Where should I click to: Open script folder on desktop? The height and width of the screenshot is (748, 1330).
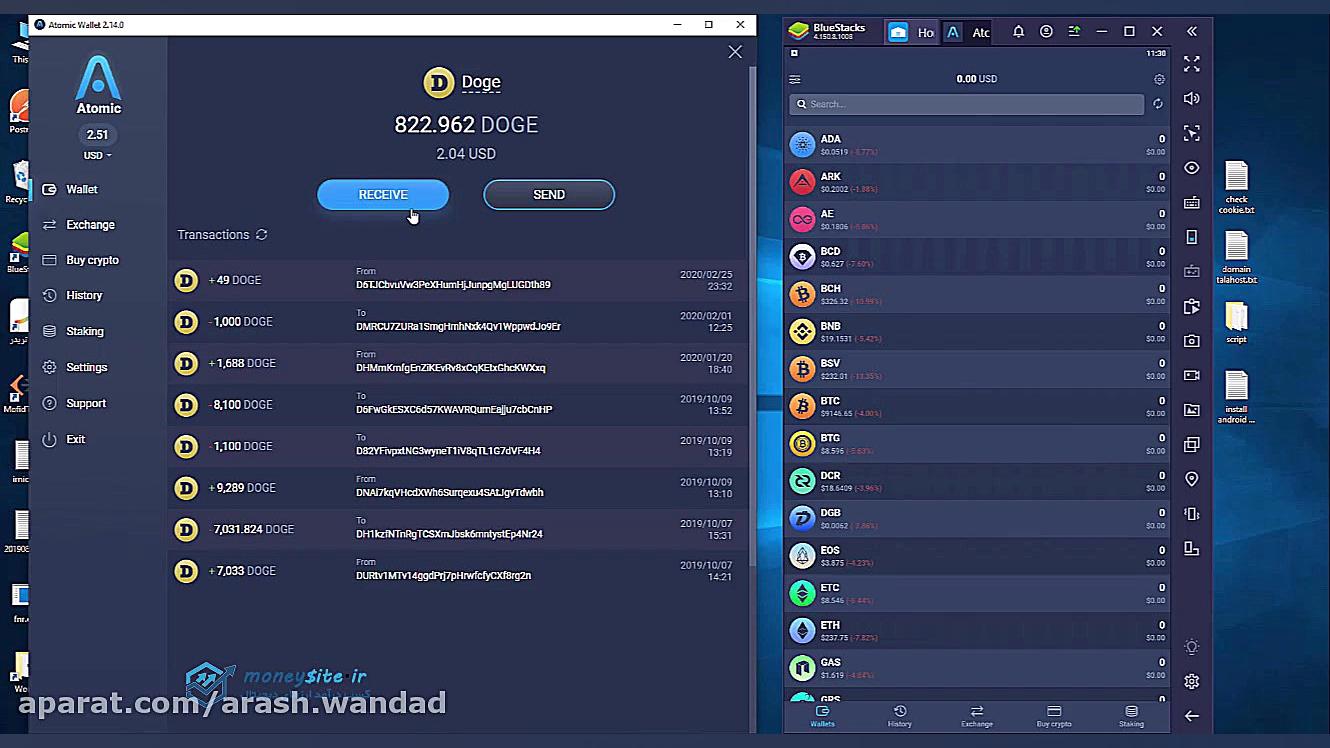(x=1237, y=322)
